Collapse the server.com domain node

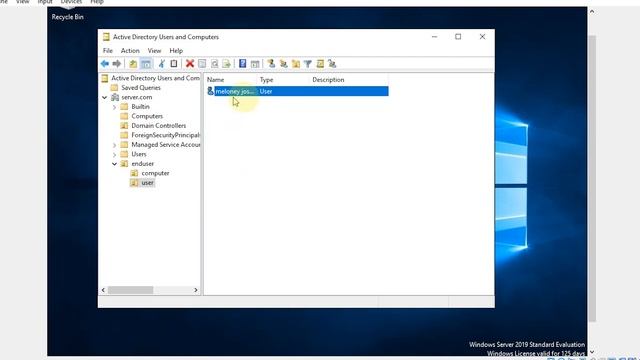pyautogui.click(x=104, y=97)
